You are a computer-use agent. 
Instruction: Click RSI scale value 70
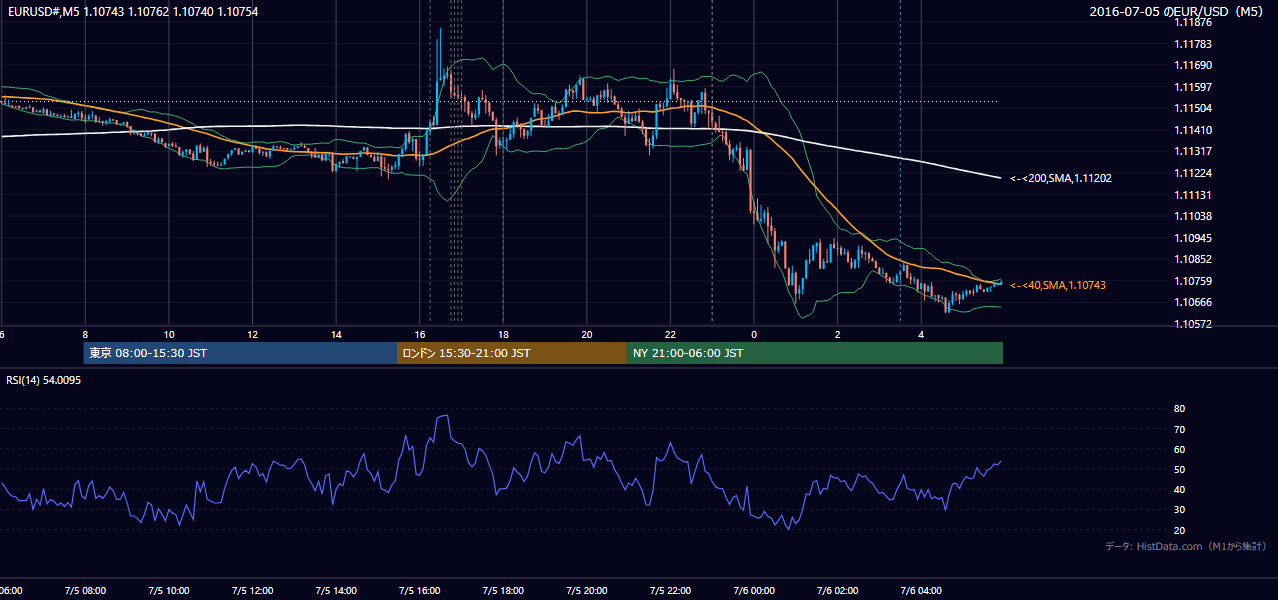(1179, 429)
